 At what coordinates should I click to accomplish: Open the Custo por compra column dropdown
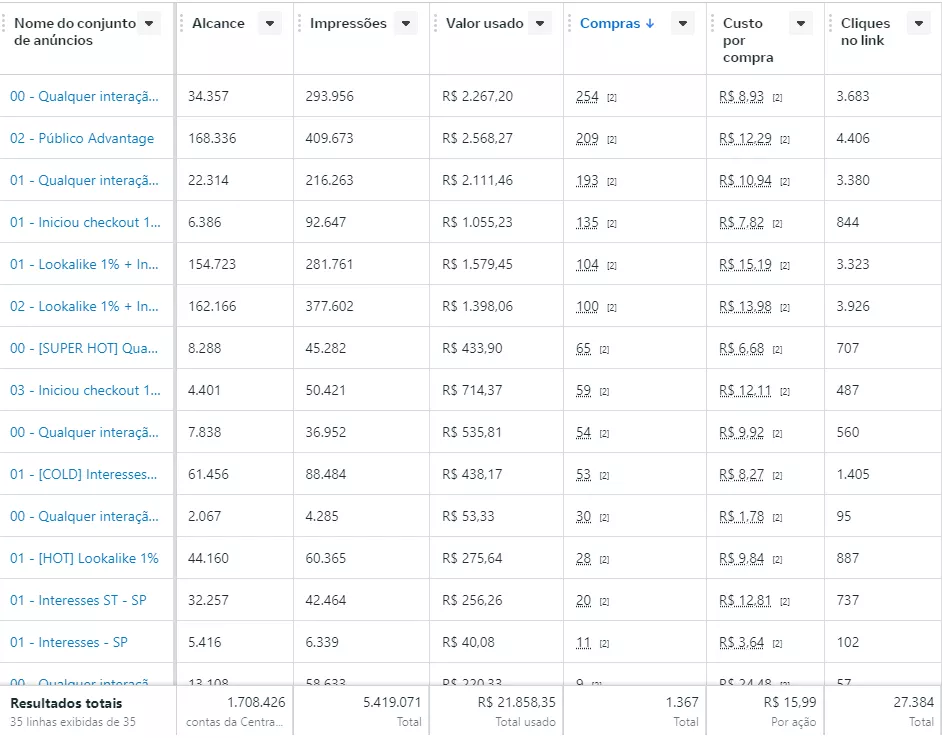click(800, 24)
